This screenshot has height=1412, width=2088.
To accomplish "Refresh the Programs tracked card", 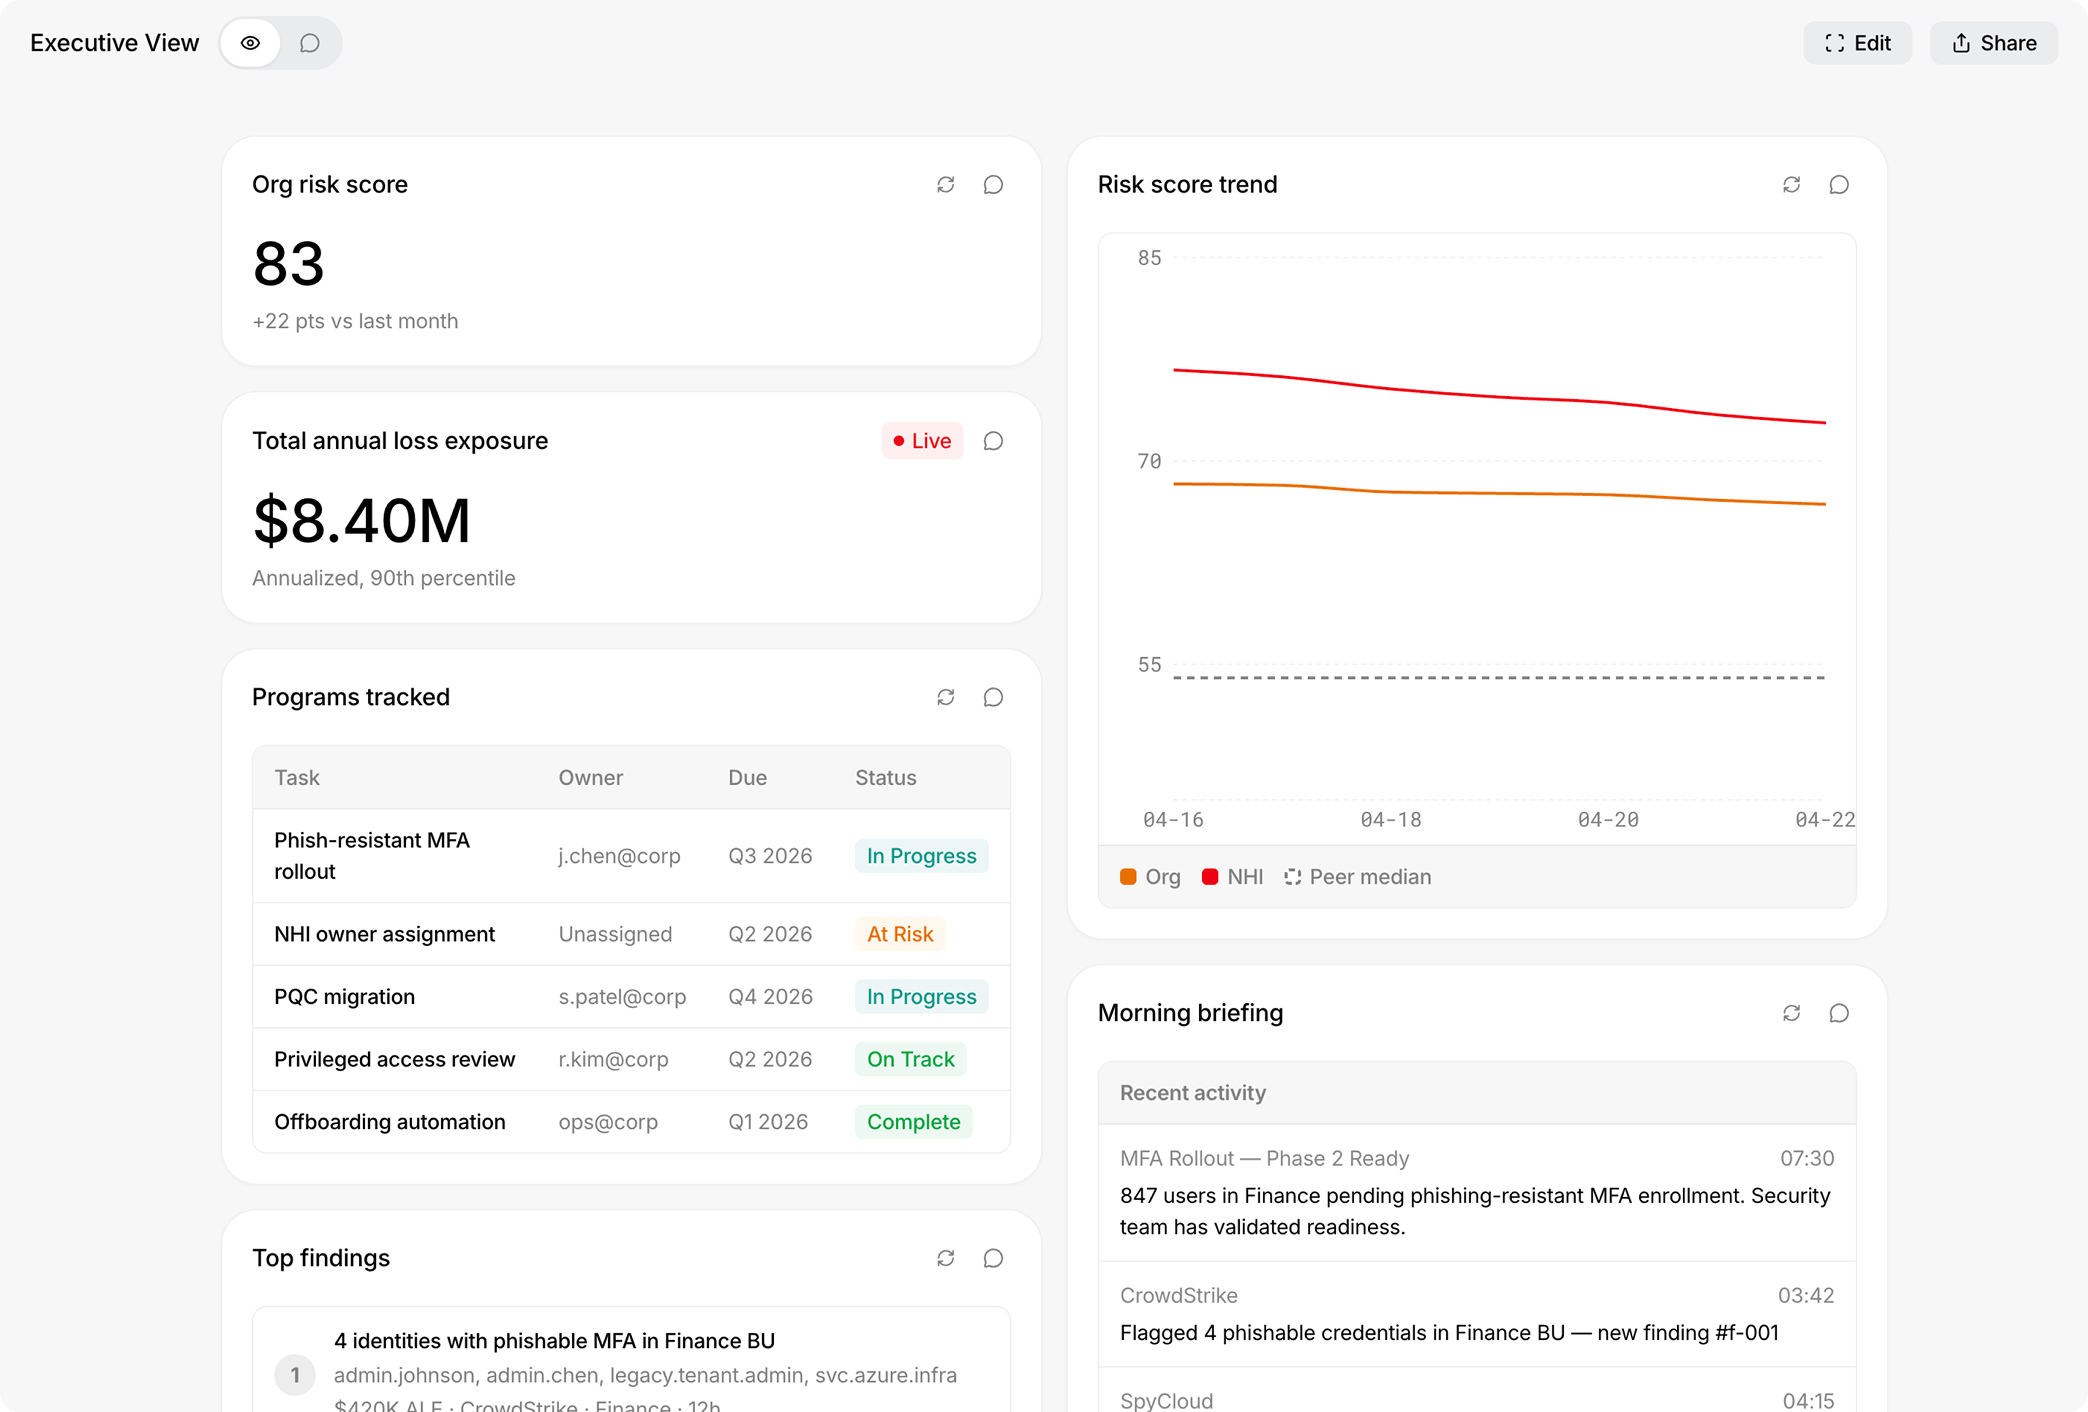I will click(x=946, y=697).
